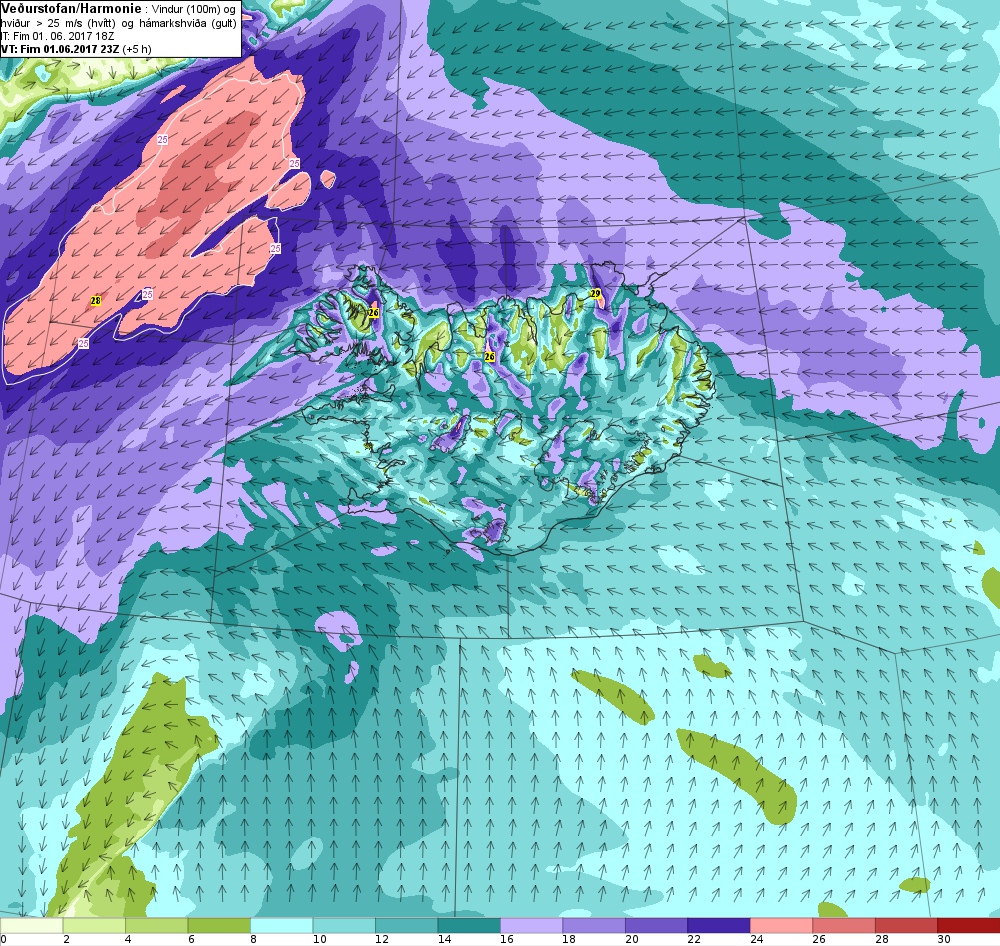
Task: Click the legend scale label '12'
Action: click(x=381, y=939)
